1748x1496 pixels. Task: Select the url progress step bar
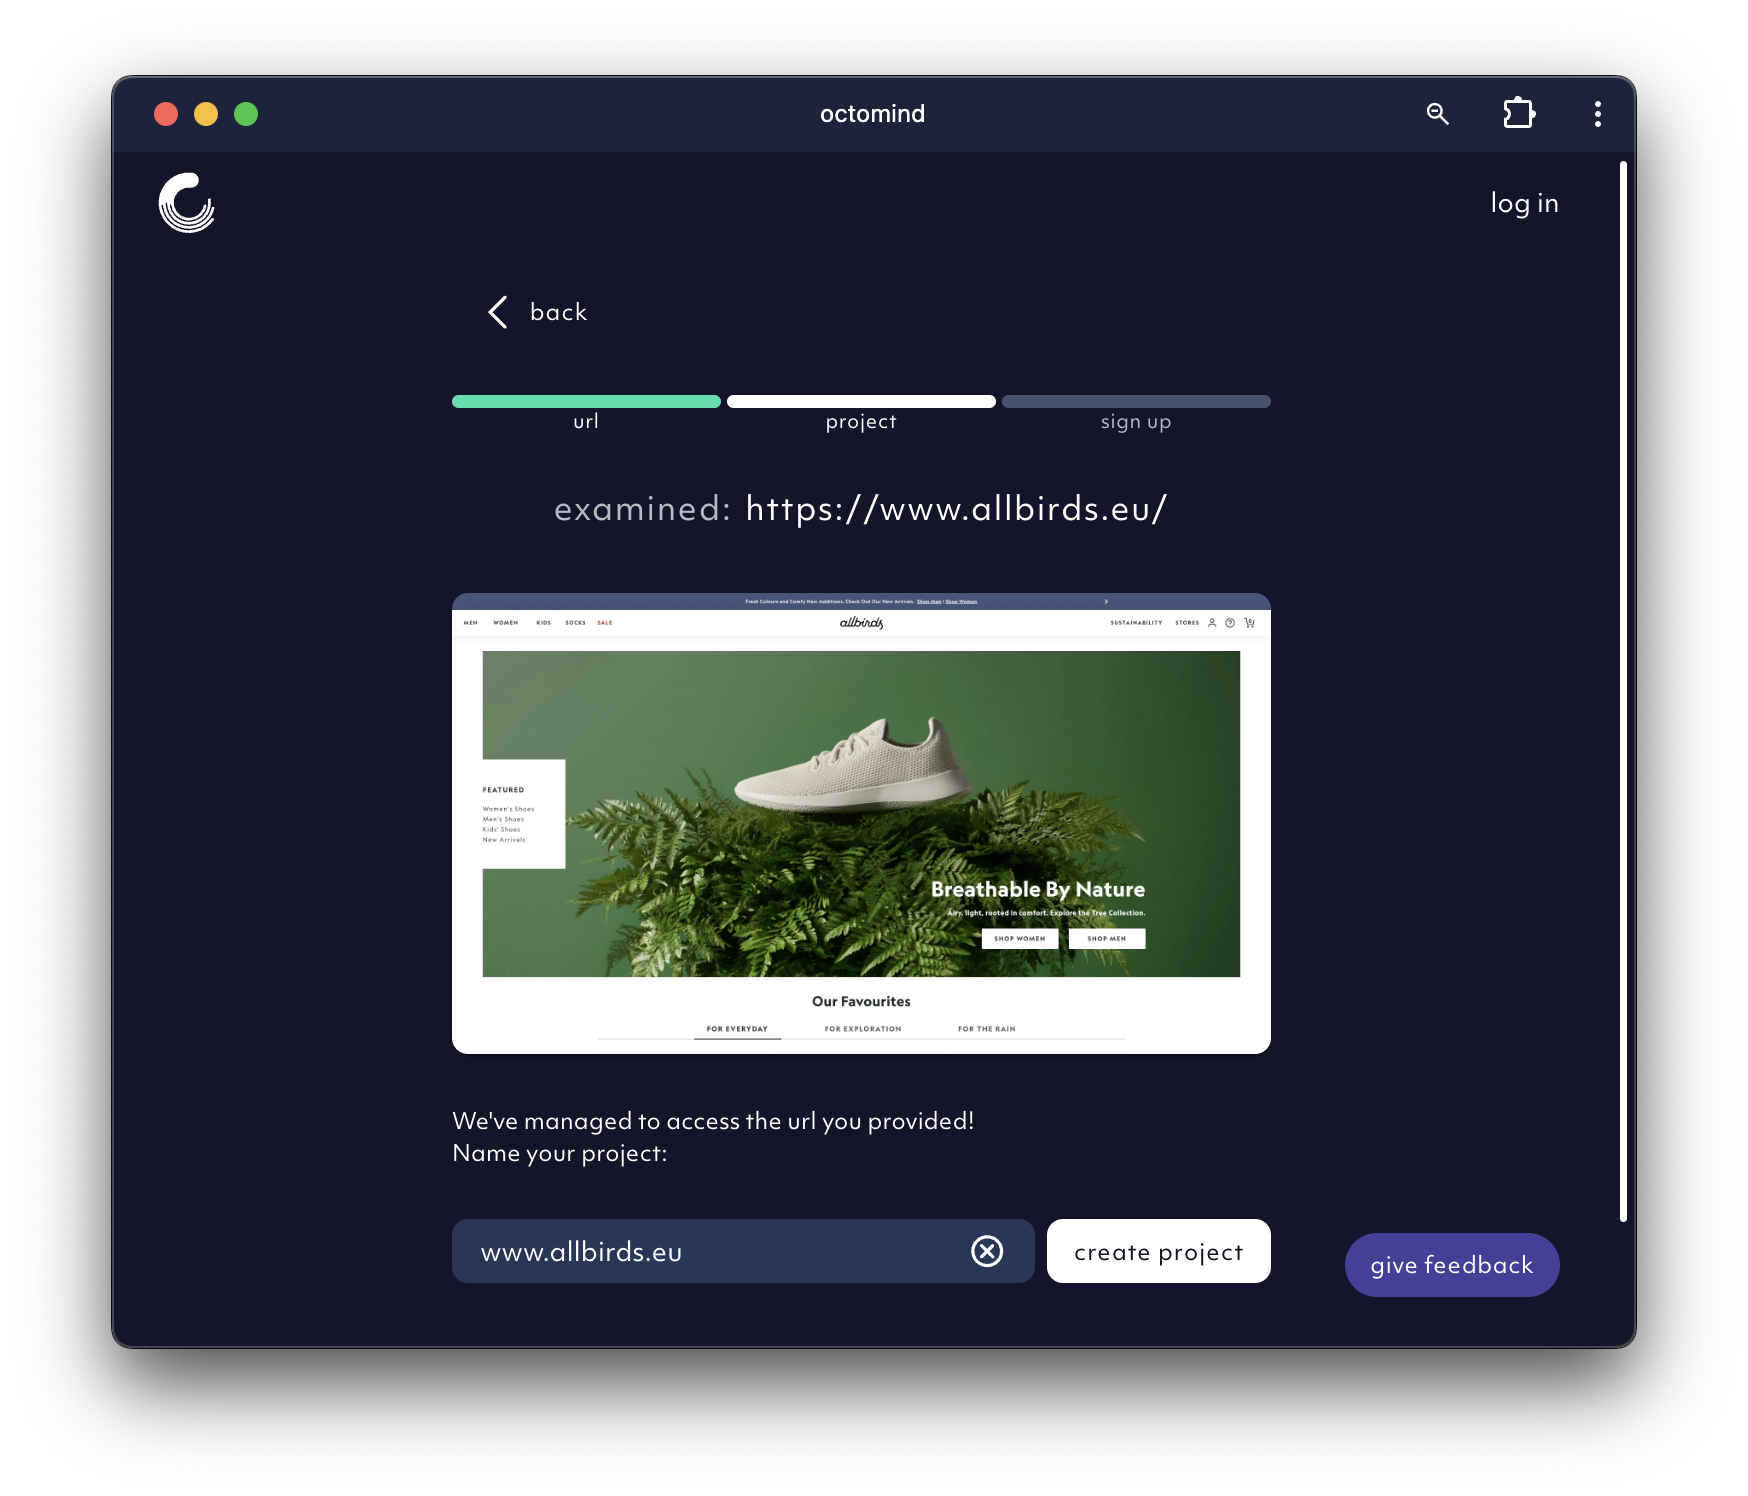click(x=586, y=401)
